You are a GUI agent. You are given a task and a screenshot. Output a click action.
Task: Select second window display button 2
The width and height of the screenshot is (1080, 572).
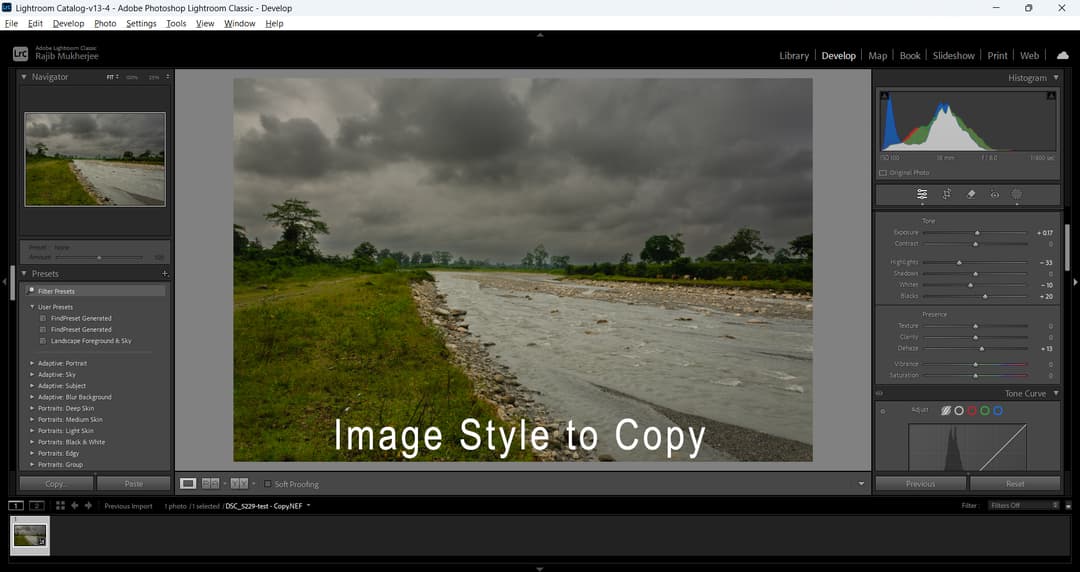37,506
